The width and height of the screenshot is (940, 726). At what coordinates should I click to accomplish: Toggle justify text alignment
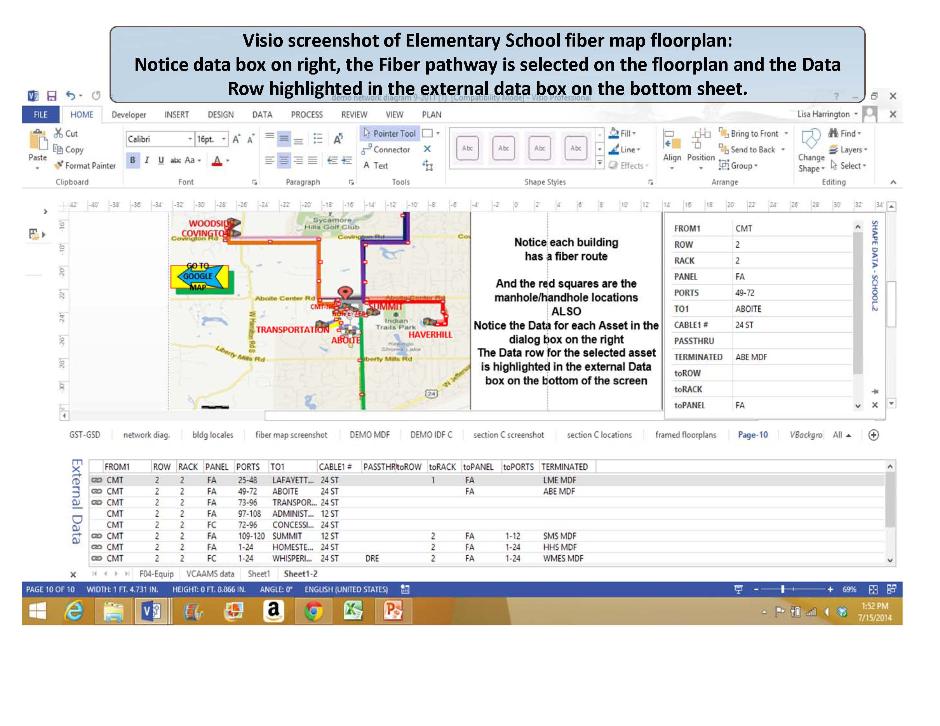[312, 160]
